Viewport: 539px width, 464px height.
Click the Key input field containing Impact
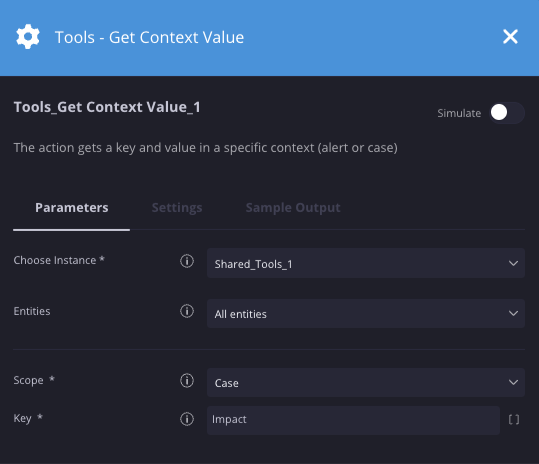pos(353,420)
